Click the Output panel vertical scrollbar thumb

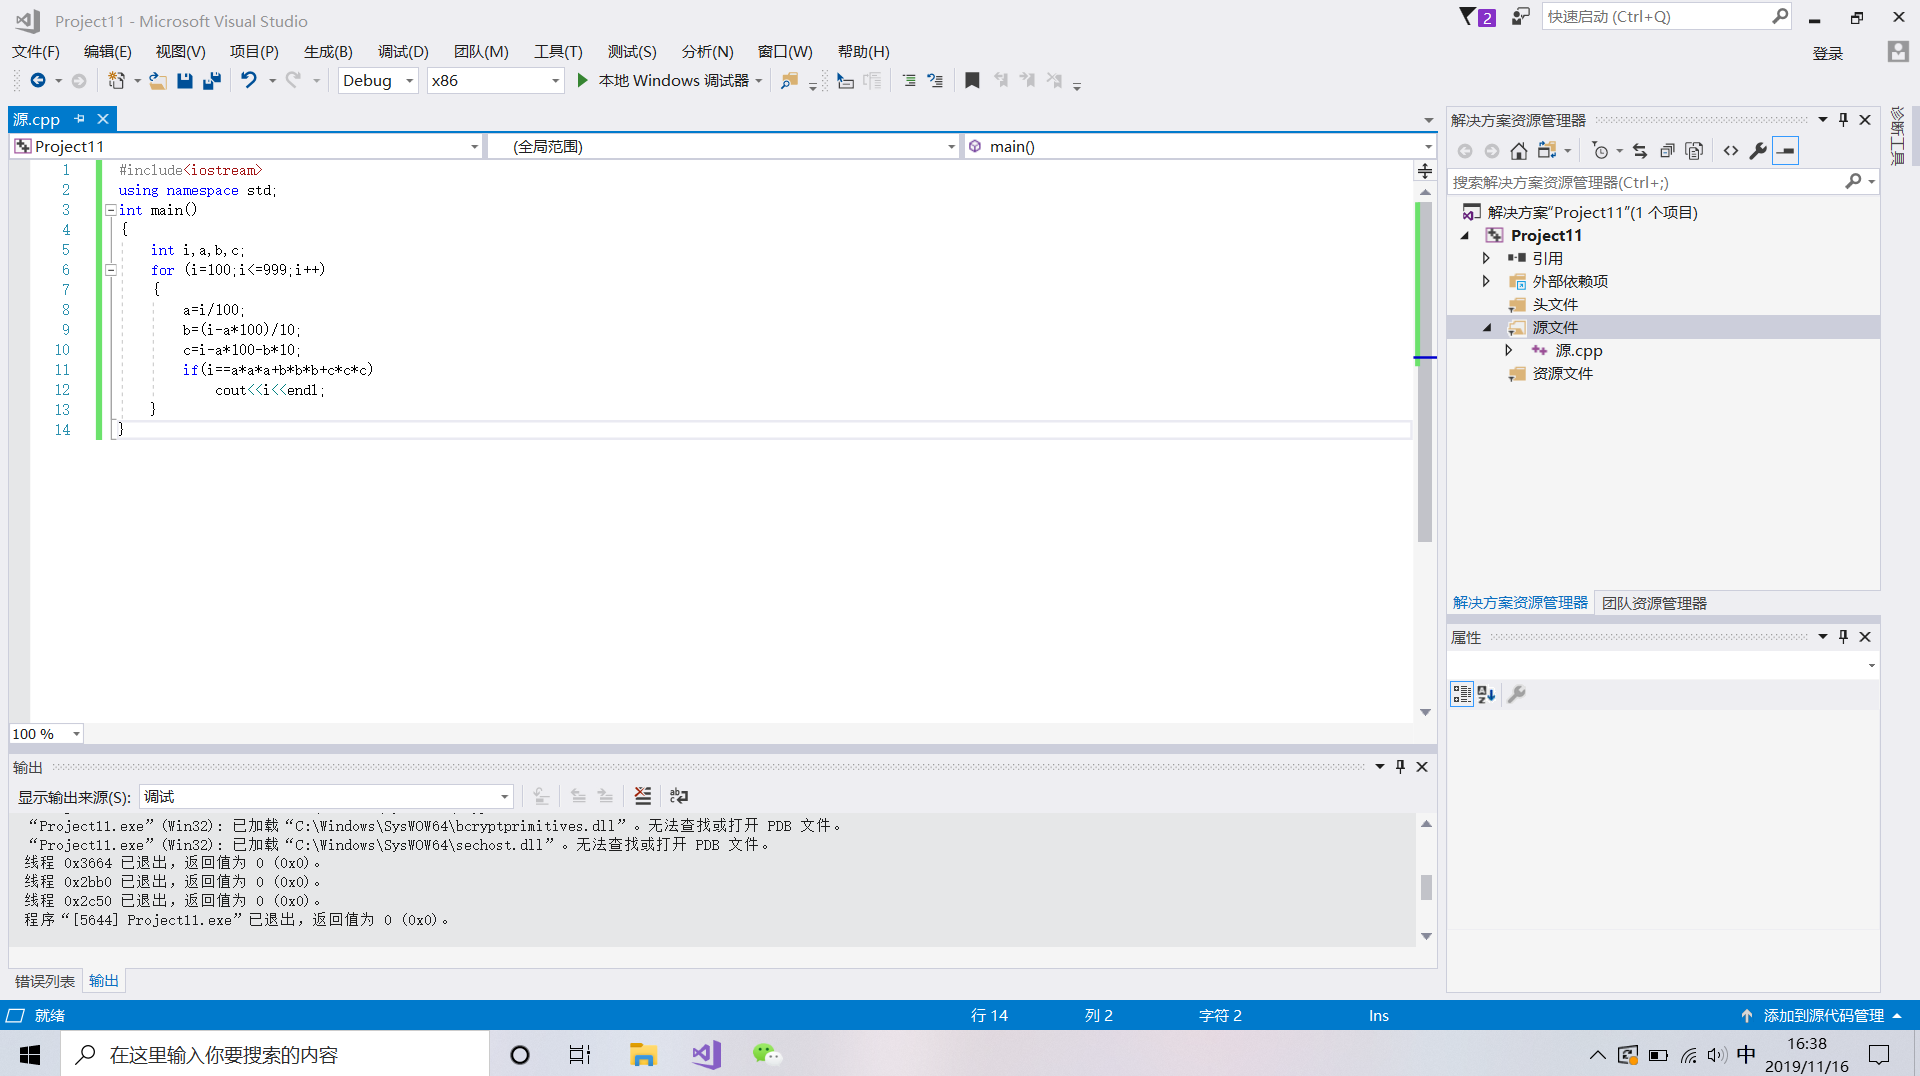click(1426, 887)
